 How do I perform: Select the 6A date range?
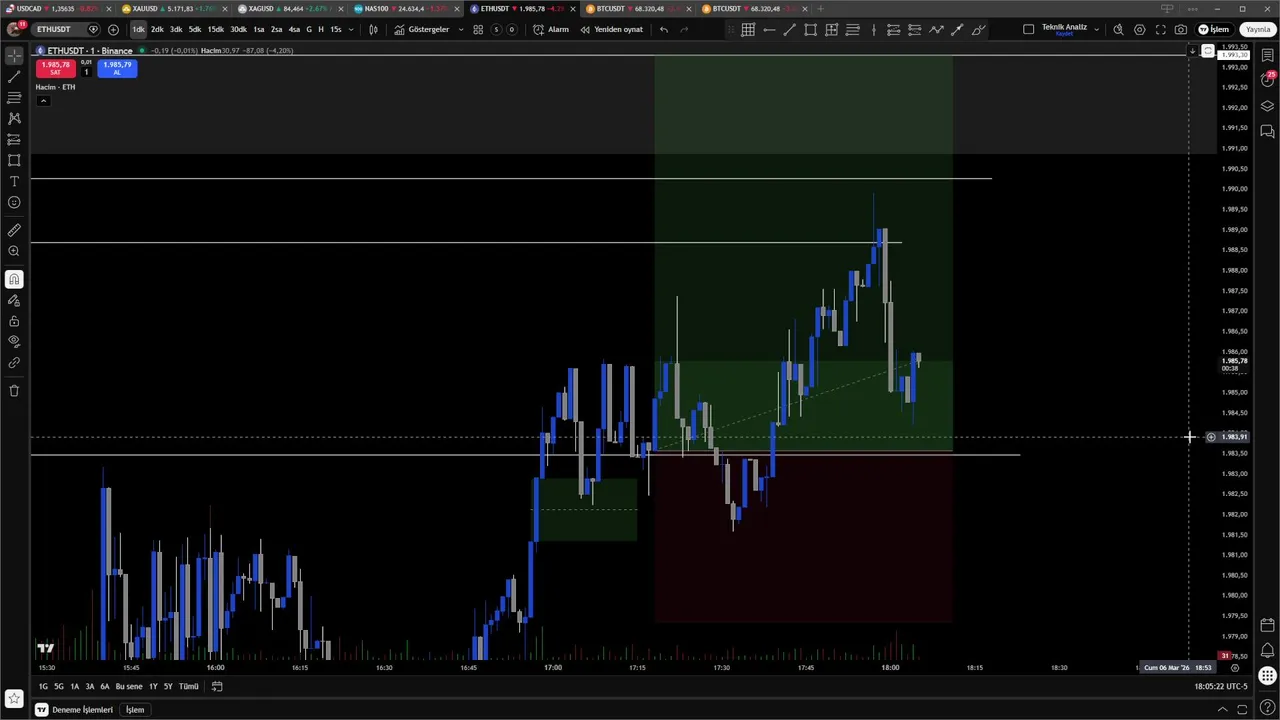point(105,686)
